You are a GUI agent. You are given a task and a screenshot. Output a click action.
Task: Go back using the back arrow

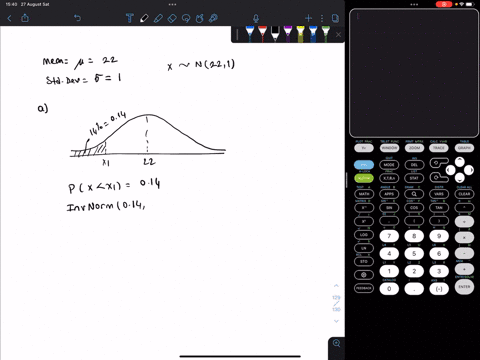[x=9, y=18]
